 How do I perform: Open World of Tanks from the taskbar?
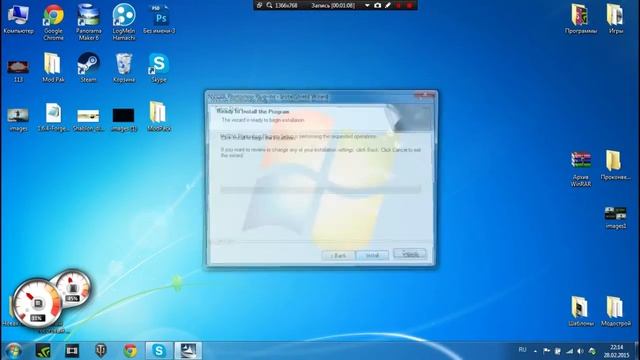point(101,351)
